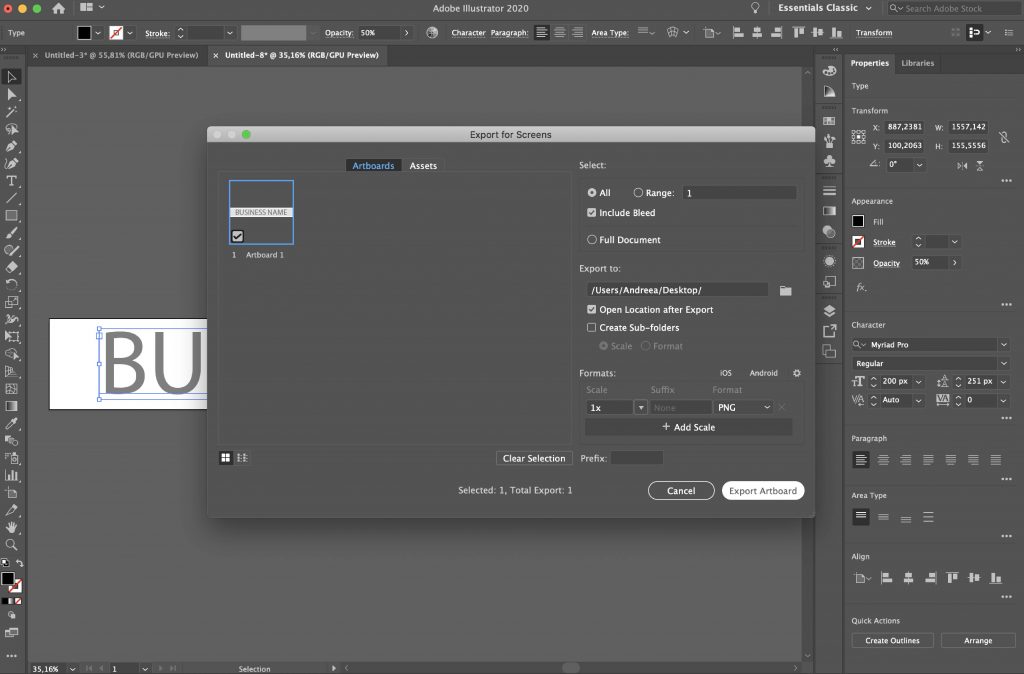The width and height of the screenshot is (1024, 674).
Task: Open the Layers panel icon
Action: click(829, 310)
